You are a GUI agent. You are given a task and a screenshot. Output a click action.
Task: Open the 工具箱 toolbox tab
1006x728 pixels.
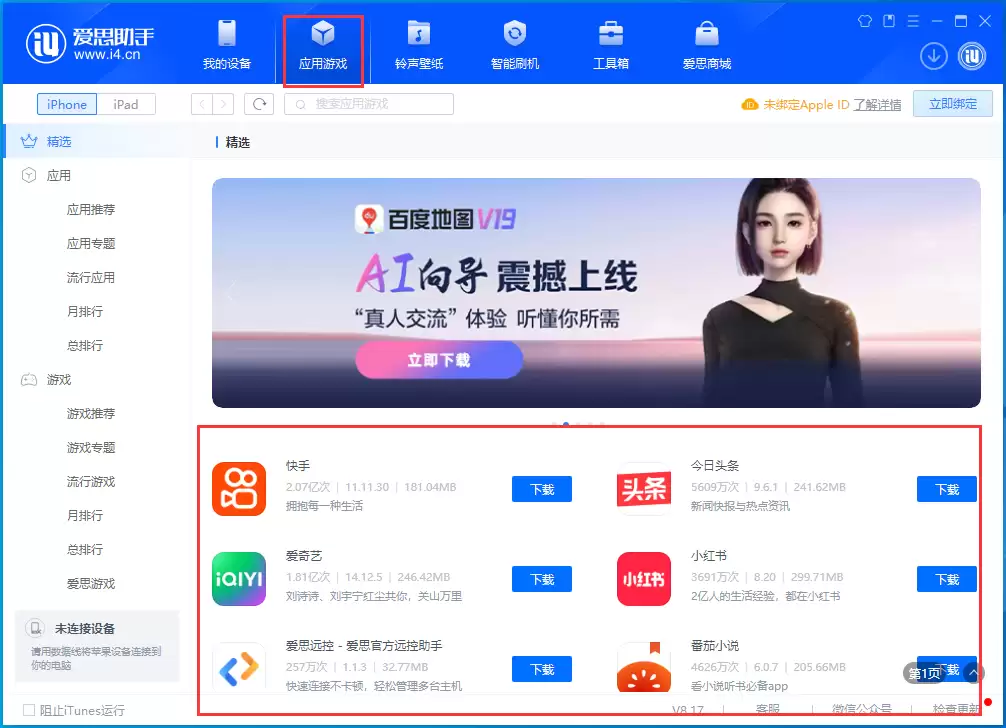(x=611, y=45)
